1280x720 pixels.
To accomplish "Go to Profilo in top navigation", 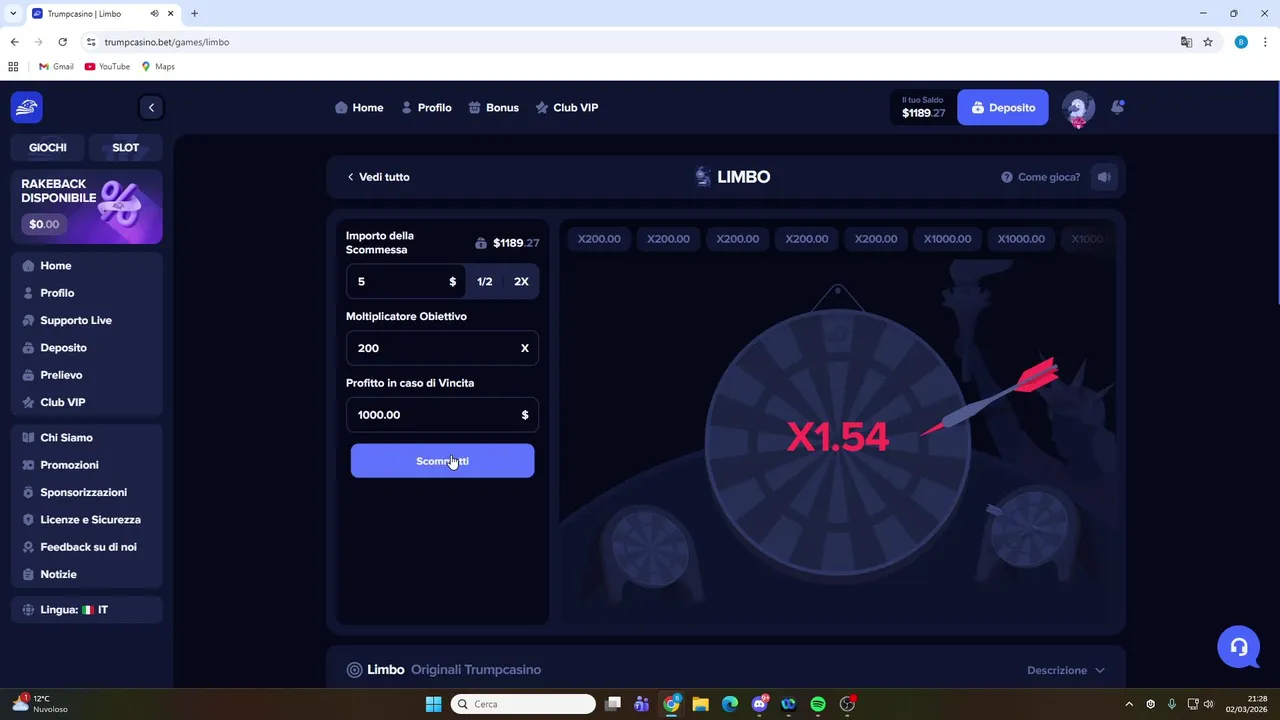I will coord(426,108).
